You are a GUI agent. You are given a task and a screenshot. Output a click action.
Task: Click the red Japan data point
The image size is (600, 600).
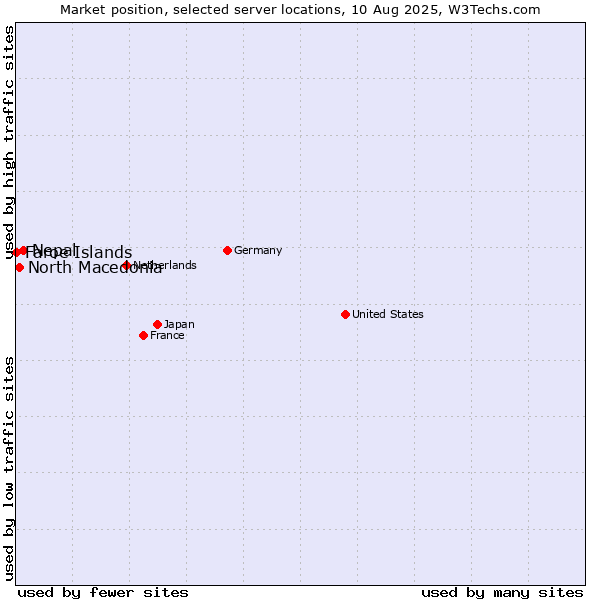tap(157, 324)
